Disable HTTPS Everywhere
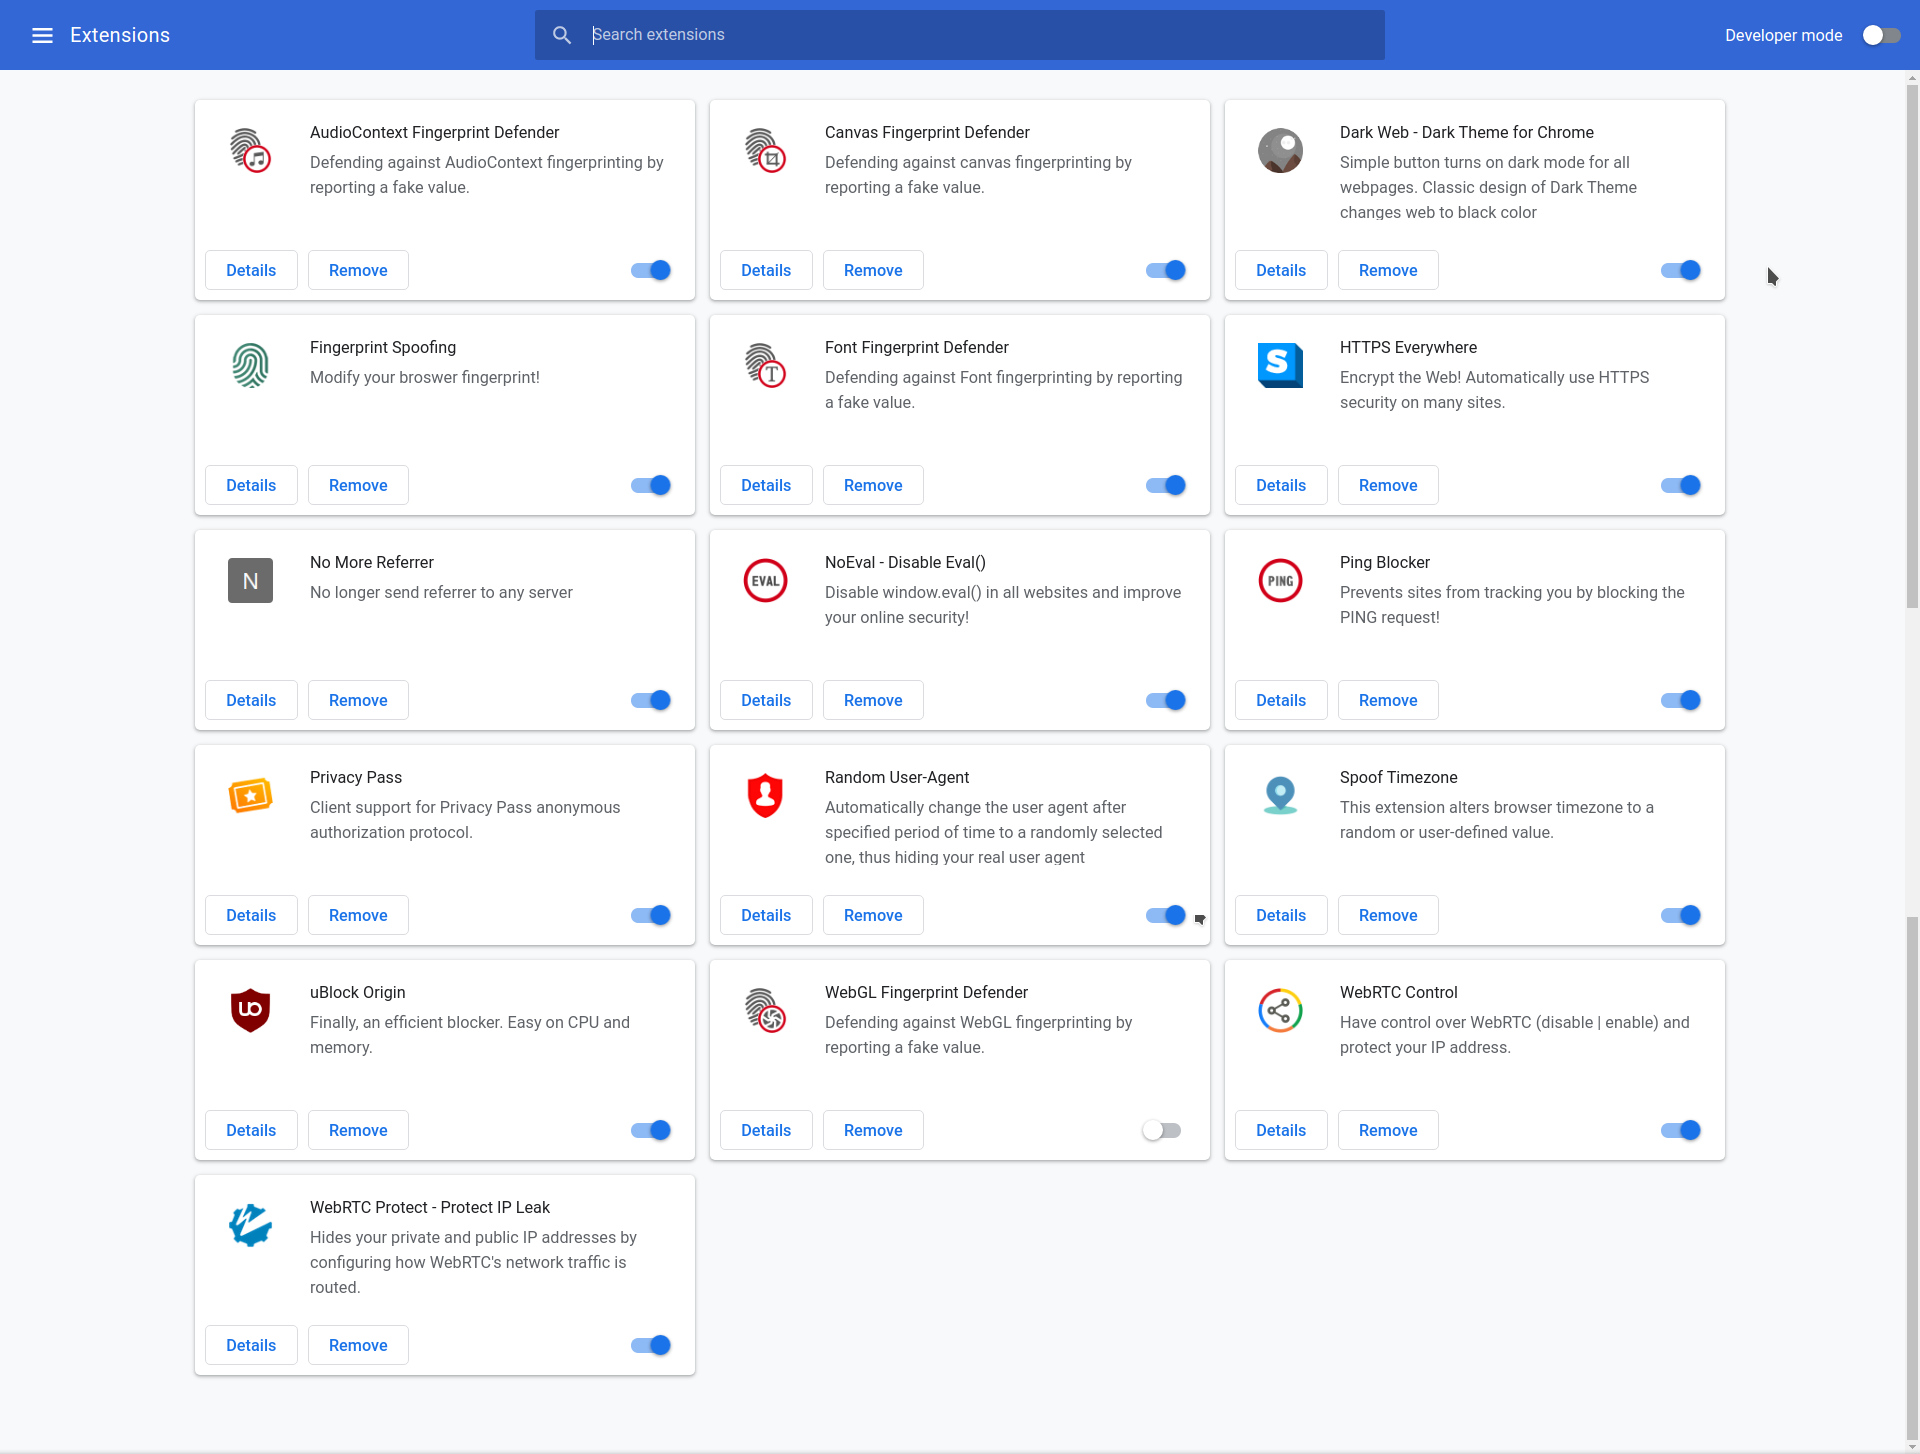1920x1454 pixels. (x=1679, y=484)
